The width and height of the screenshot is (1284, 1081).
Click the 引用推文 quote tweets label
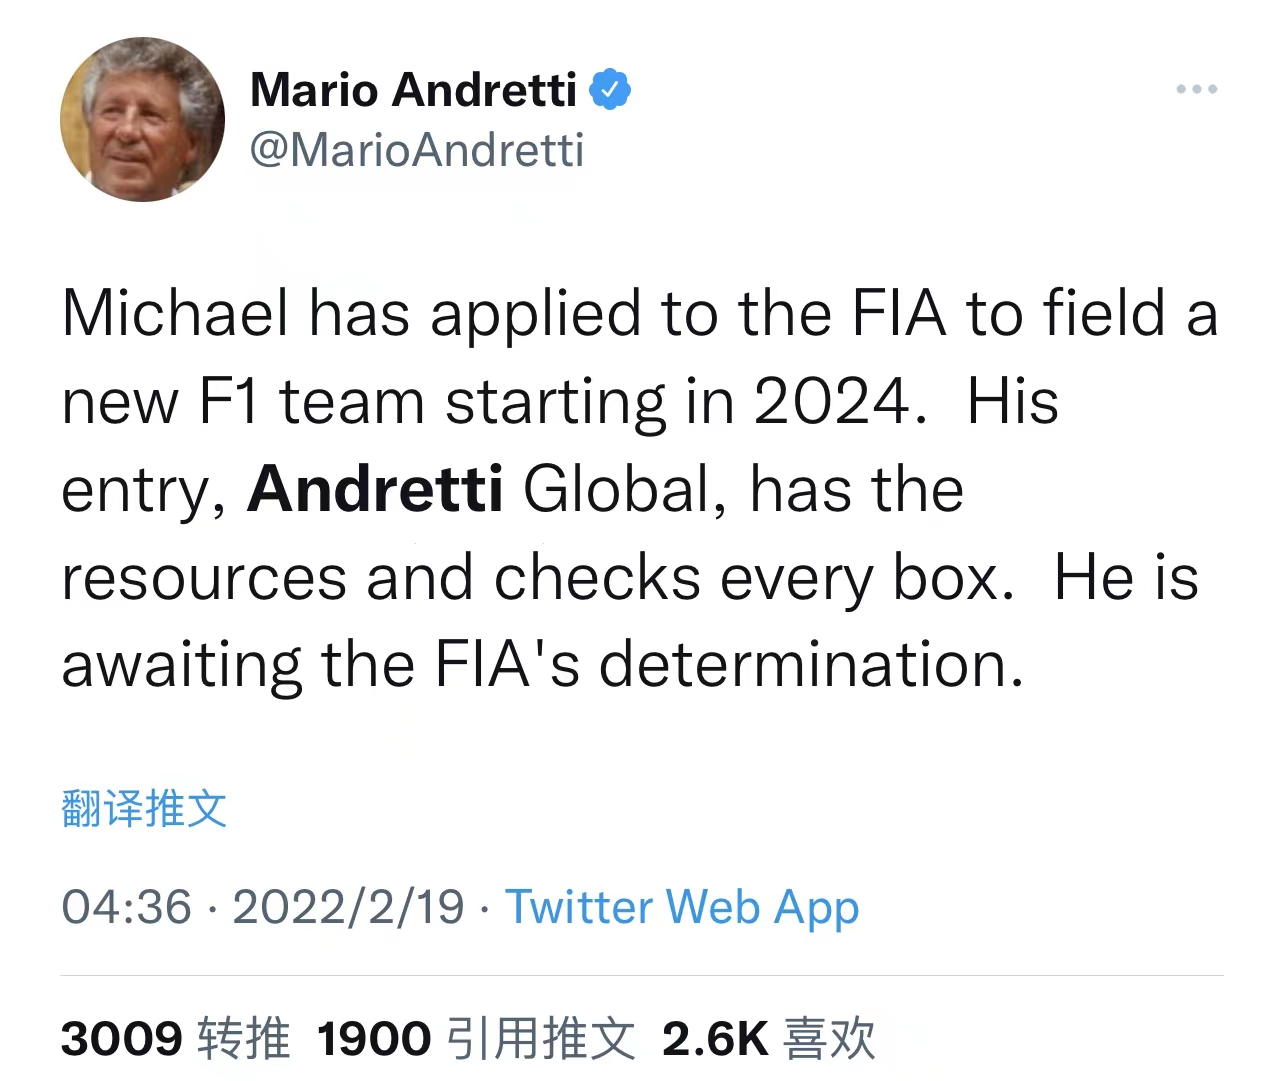(x=540, y=1038)
